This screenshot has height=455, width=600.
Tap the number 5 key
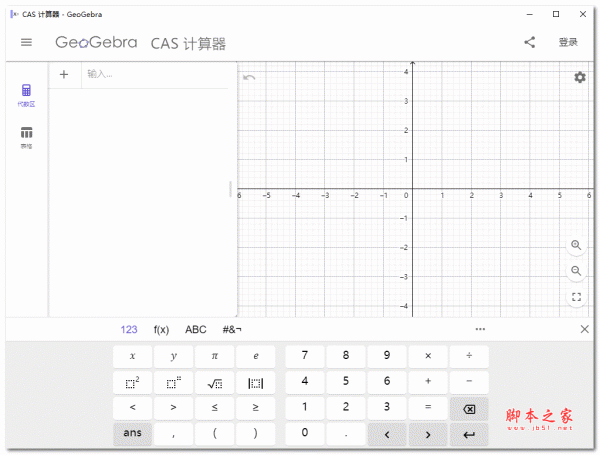tap(346, 382)
